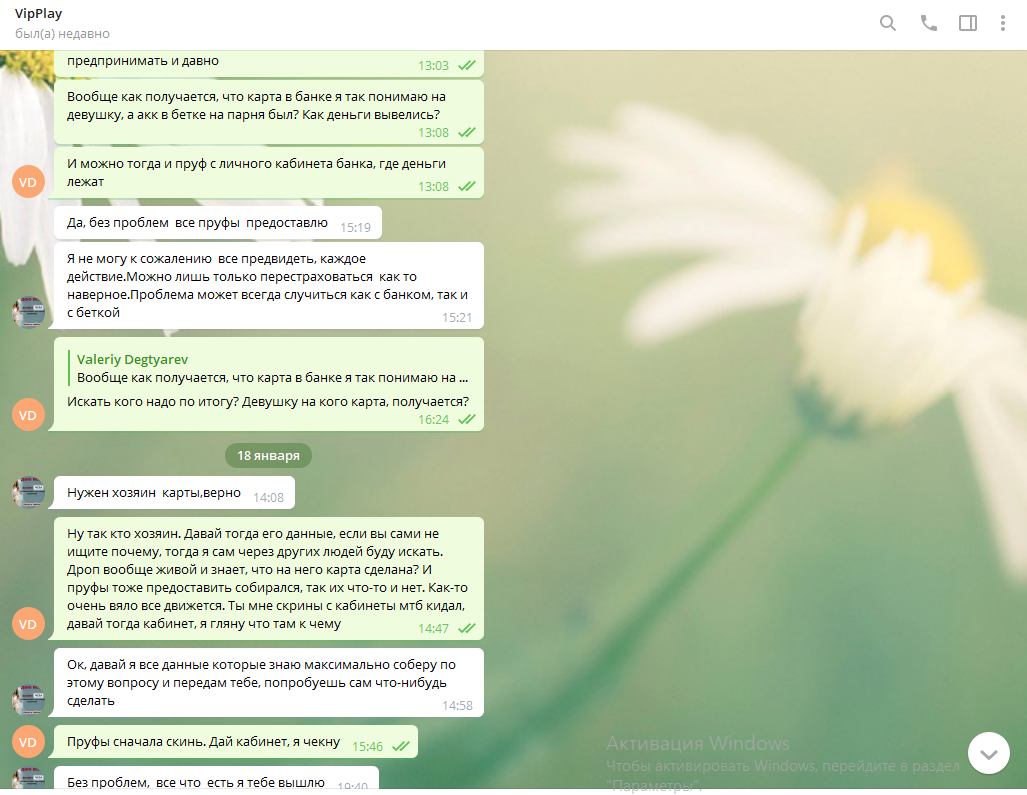Open the three-dot chat options menu
Image resolution: width=1027 pixels, height=795 pixels.
click(1003, 23)
